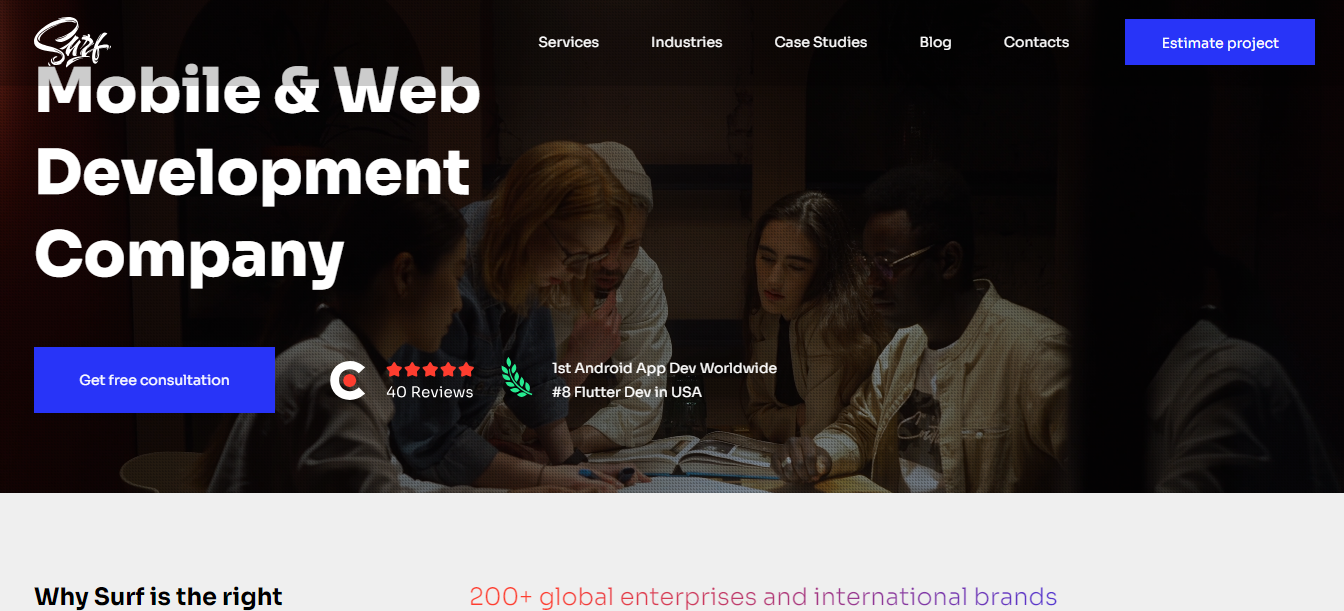The image size is (1344, 611).
Task: Click the 200+ global enterprises gradient text
Action: (763, 597)
